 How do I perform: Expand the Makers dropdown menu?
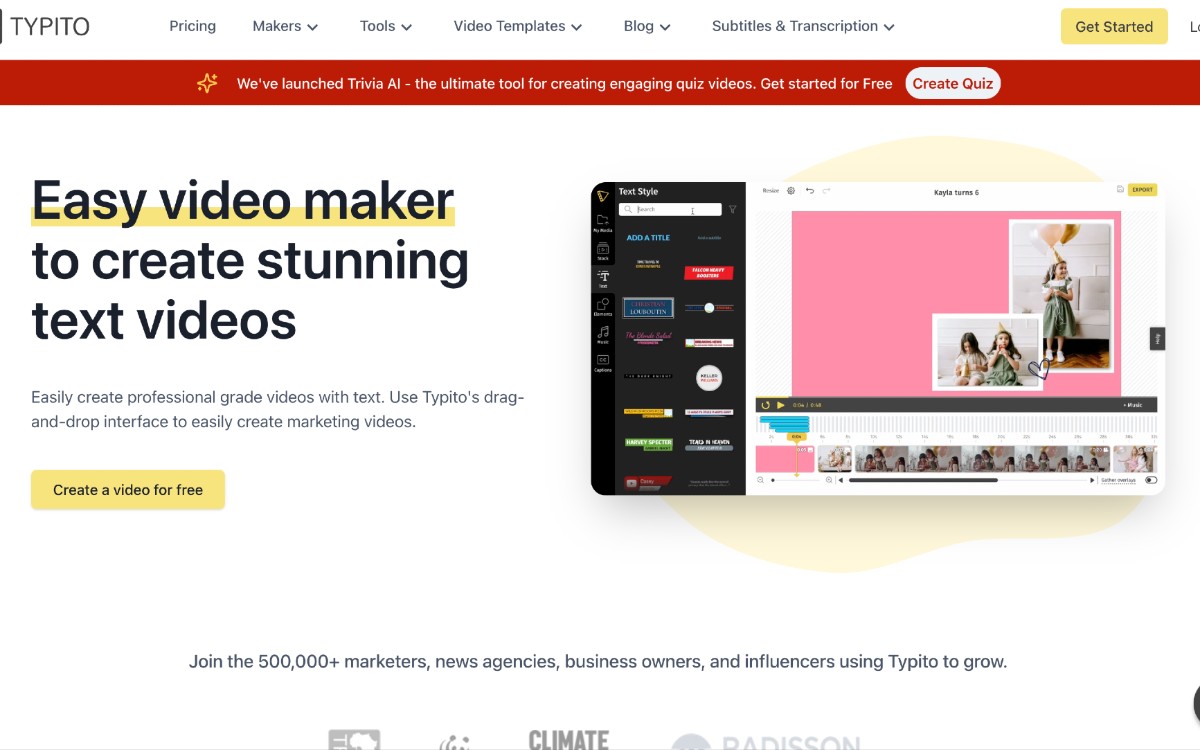[285, 27]
